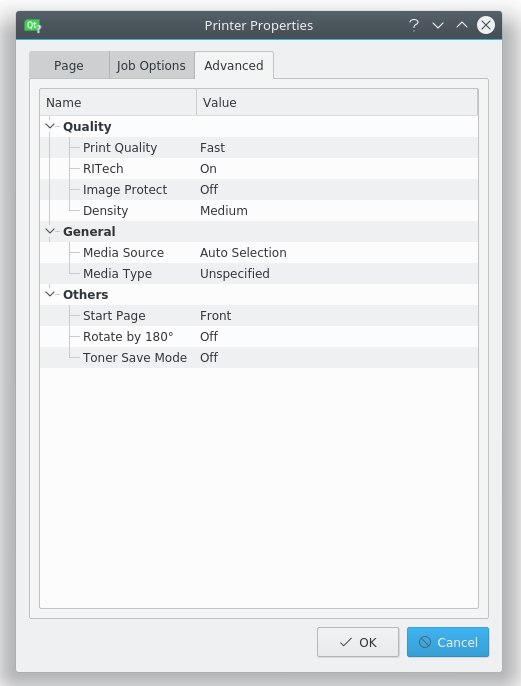Change the Toner Save Mode Off value
Image resolution: width=521 pixels, height=686 pixels.
point(209,357)
